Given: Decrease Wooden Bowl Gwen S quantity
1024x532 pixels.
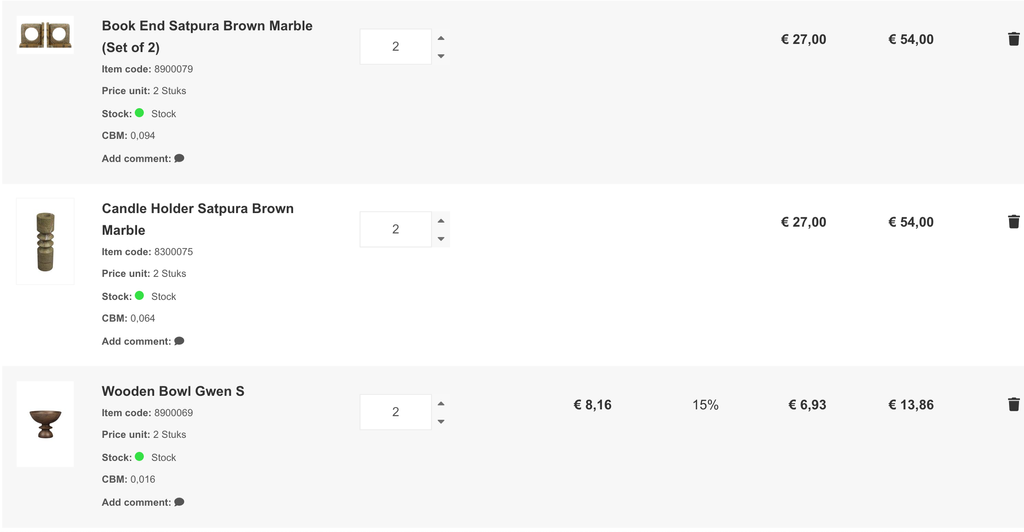Looking at the screenshot, I should (441, 422).
